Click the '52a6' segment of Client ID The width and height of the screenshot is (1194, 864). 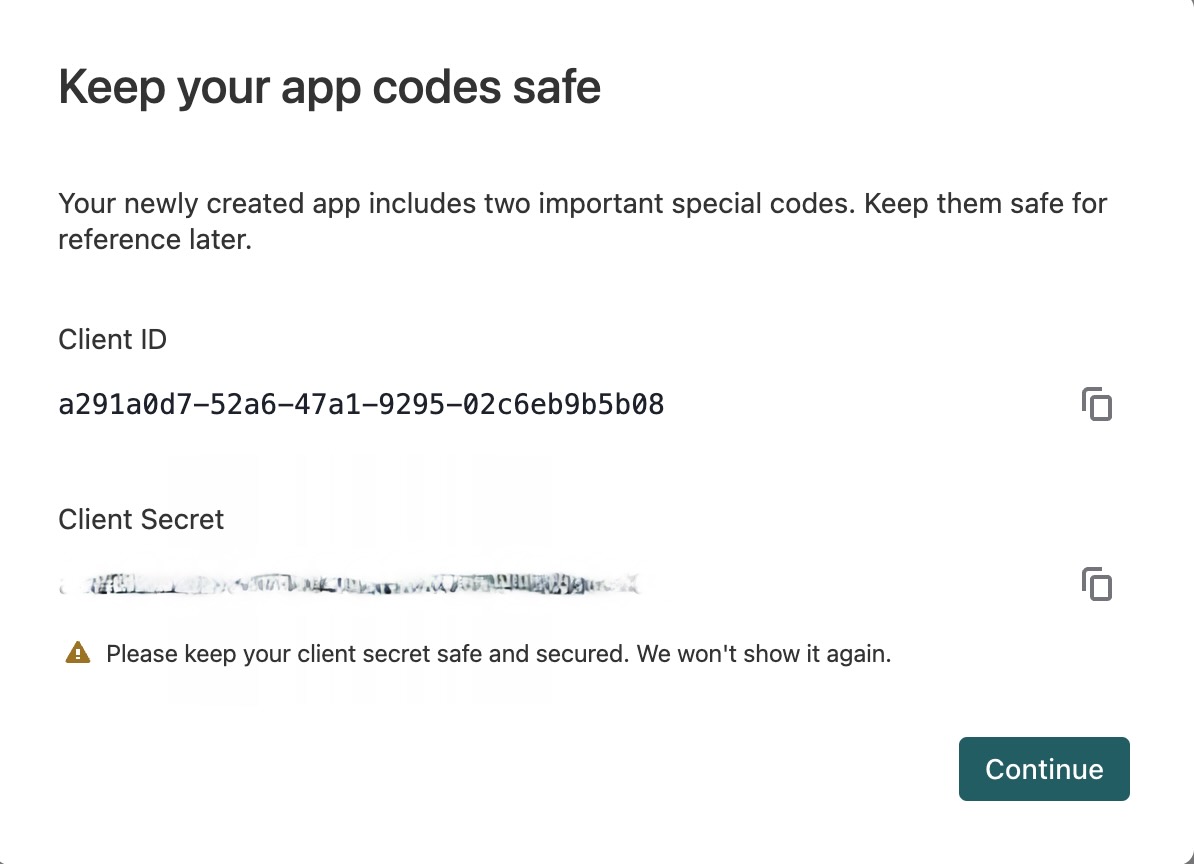244,404
